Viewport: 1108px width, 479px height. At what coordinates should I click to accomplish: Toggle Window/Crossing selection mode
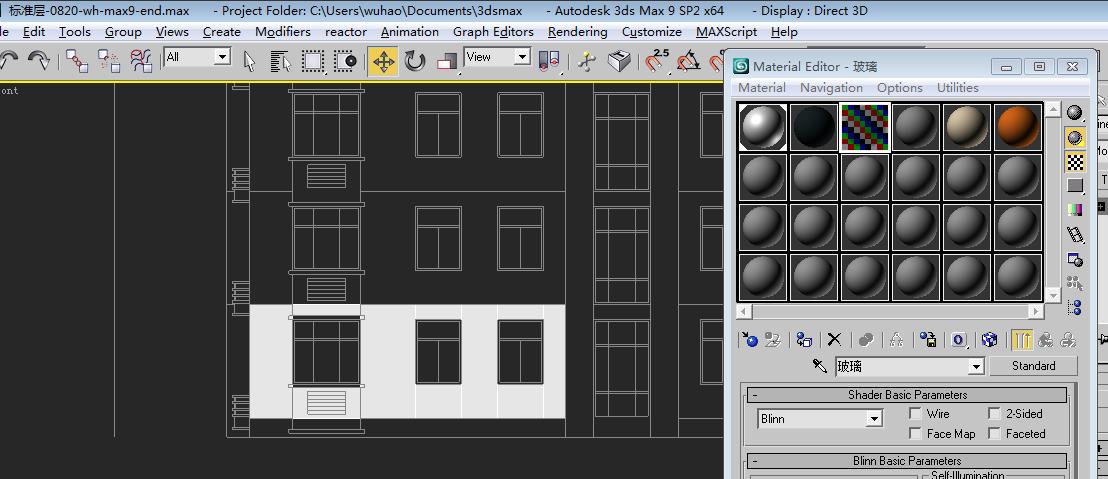click(346, 61)
